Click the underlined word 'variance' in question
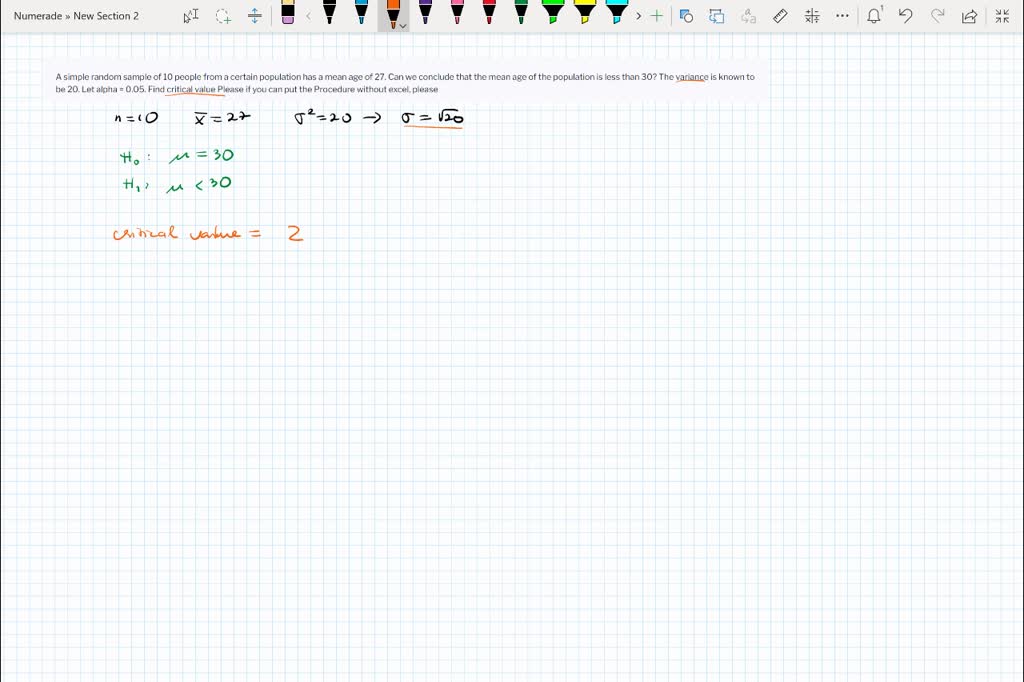Viewport: 1024px width, 682px height. pyautogui.click(x=692, y=76)
